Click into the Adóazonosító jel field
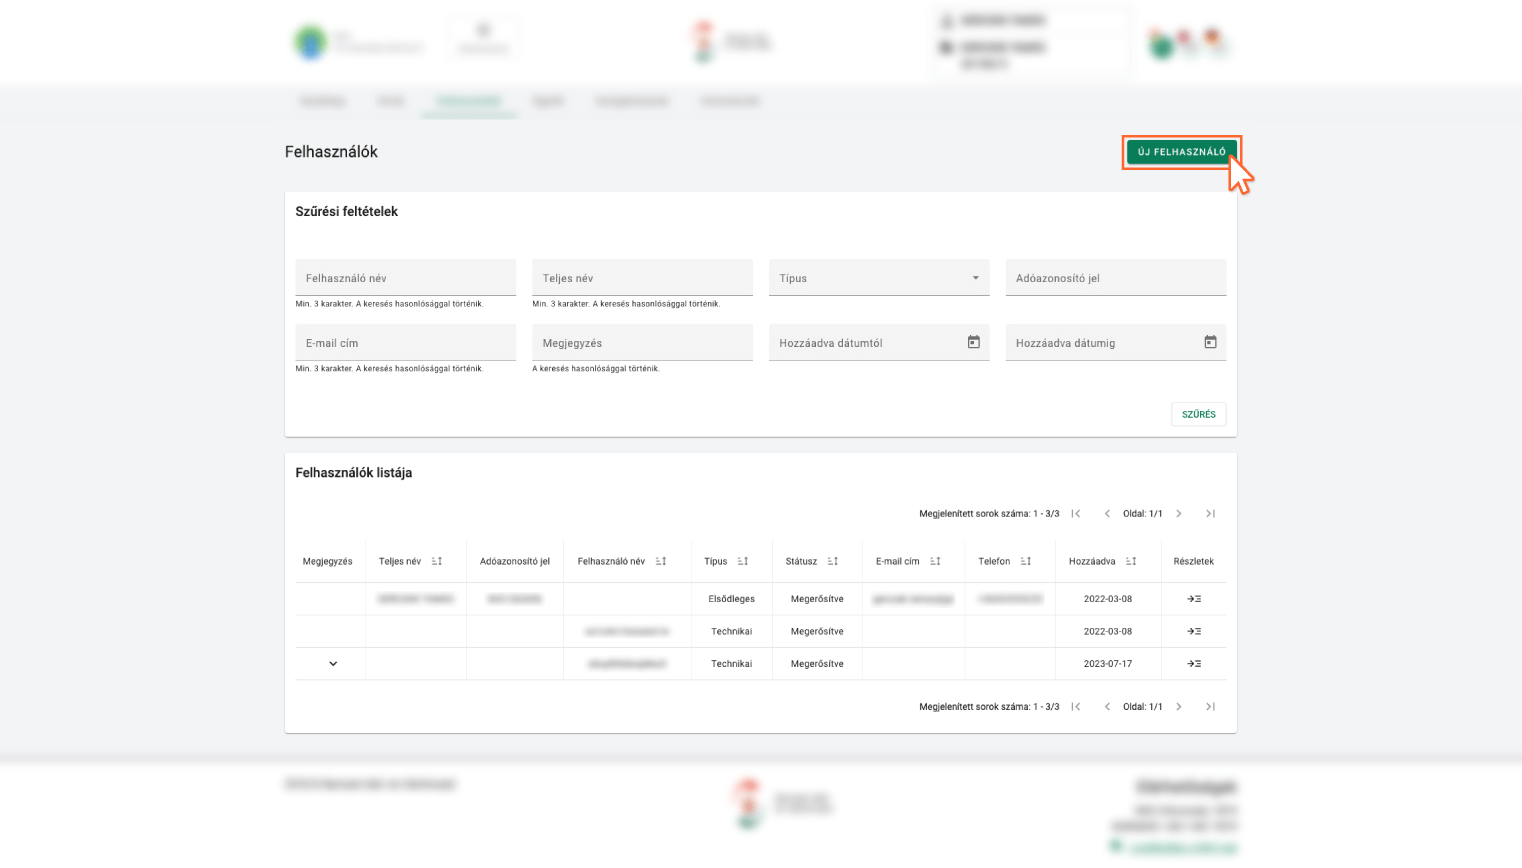1522x868 pixels. (x=1115, y=278)
